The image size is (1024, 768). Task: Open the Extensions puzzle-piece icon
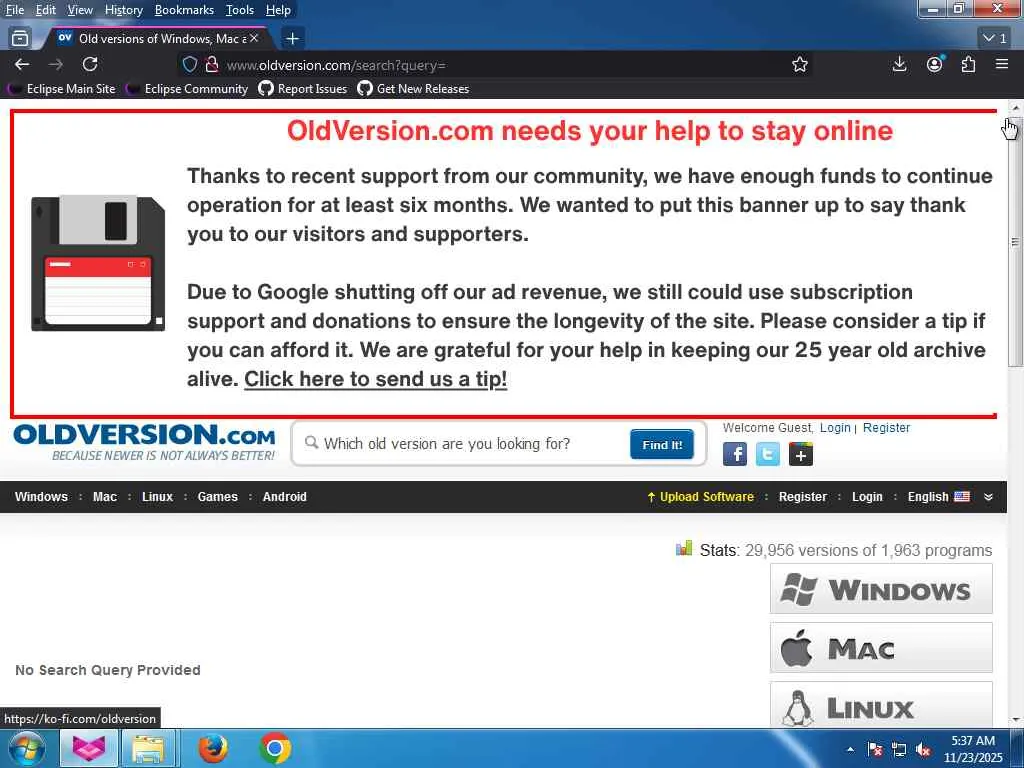click(x=968, y=64)
